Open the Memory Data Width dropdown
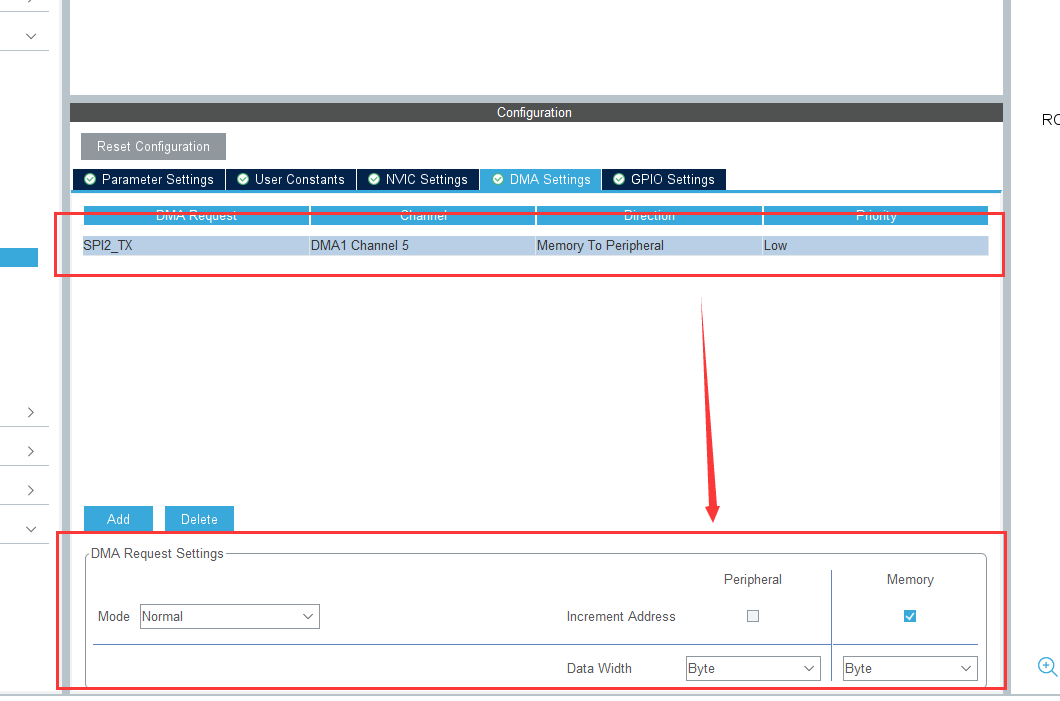Viewport: 1060px width, 701px height. (910, 669)
